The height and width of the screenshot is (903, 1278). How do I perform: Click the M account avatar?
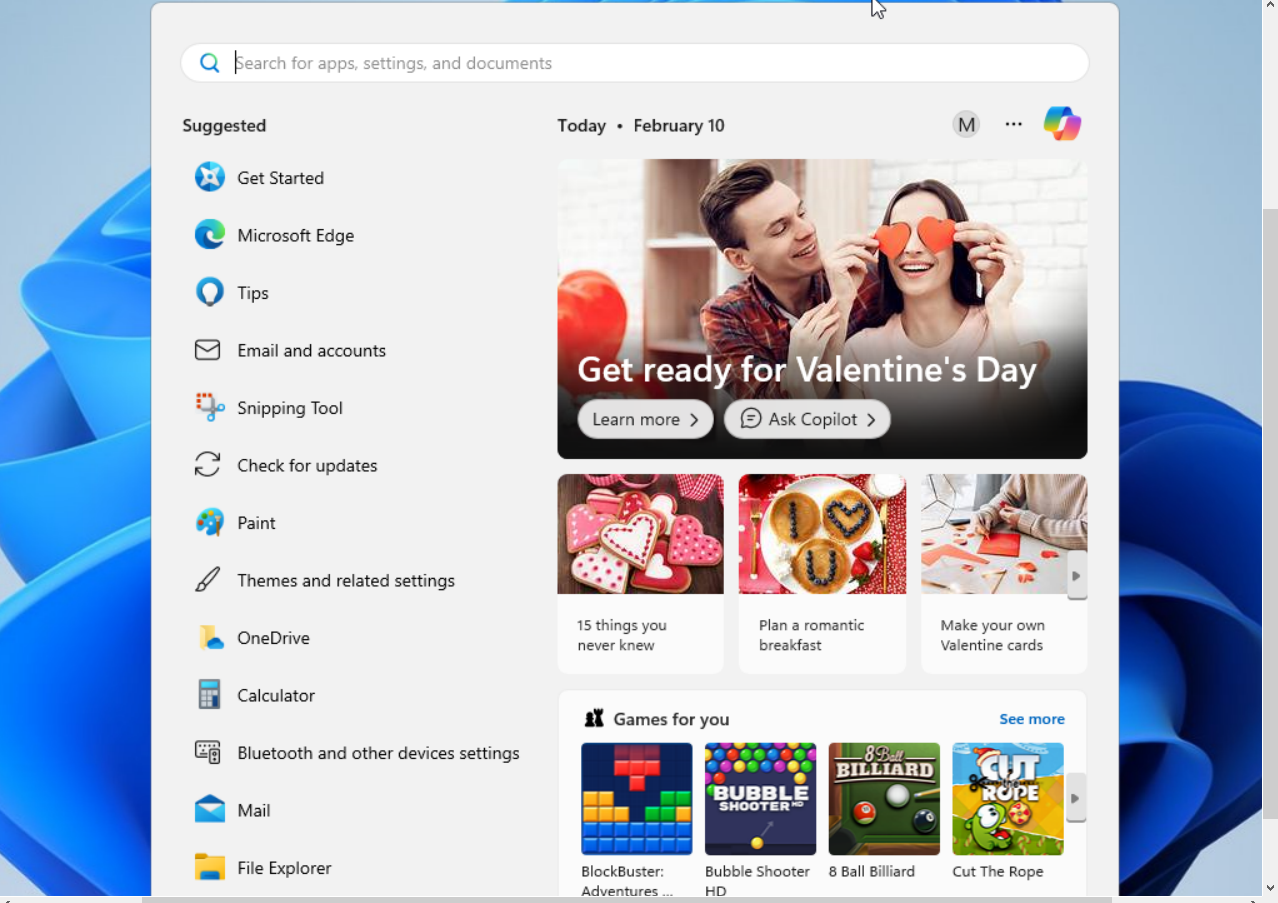click(x=966, y=125)
